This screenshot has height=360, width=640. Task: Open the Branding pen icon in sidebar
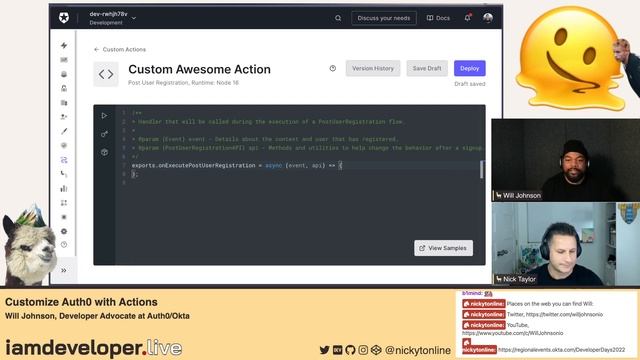tap(64, 131)
